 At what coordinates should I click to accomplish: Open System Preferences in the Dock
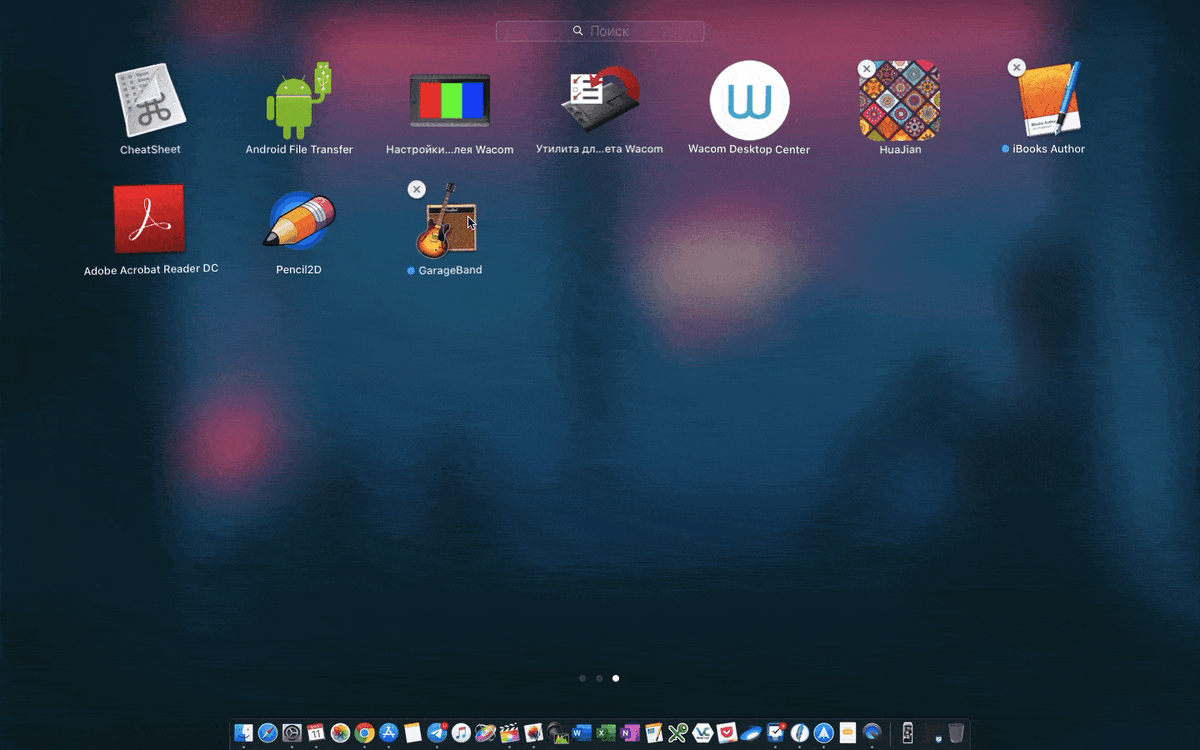(x=292, y=733)
